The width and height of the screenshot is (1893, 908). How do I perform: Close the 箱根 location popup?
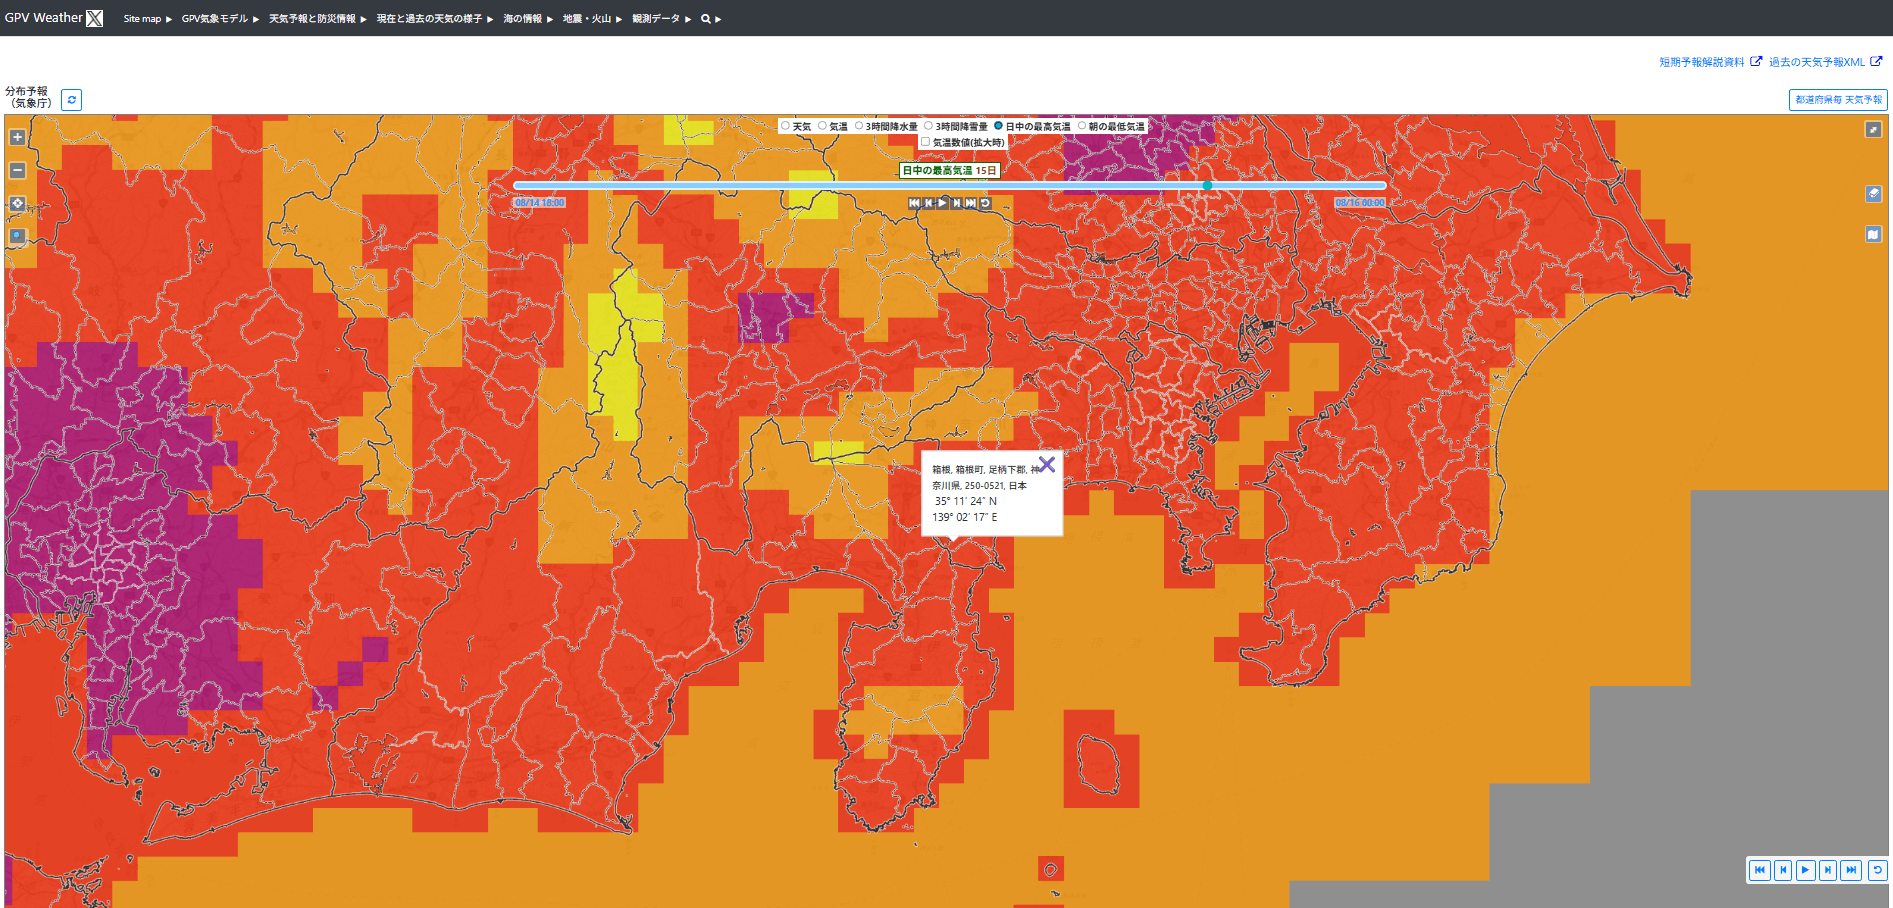[1046, 465]
